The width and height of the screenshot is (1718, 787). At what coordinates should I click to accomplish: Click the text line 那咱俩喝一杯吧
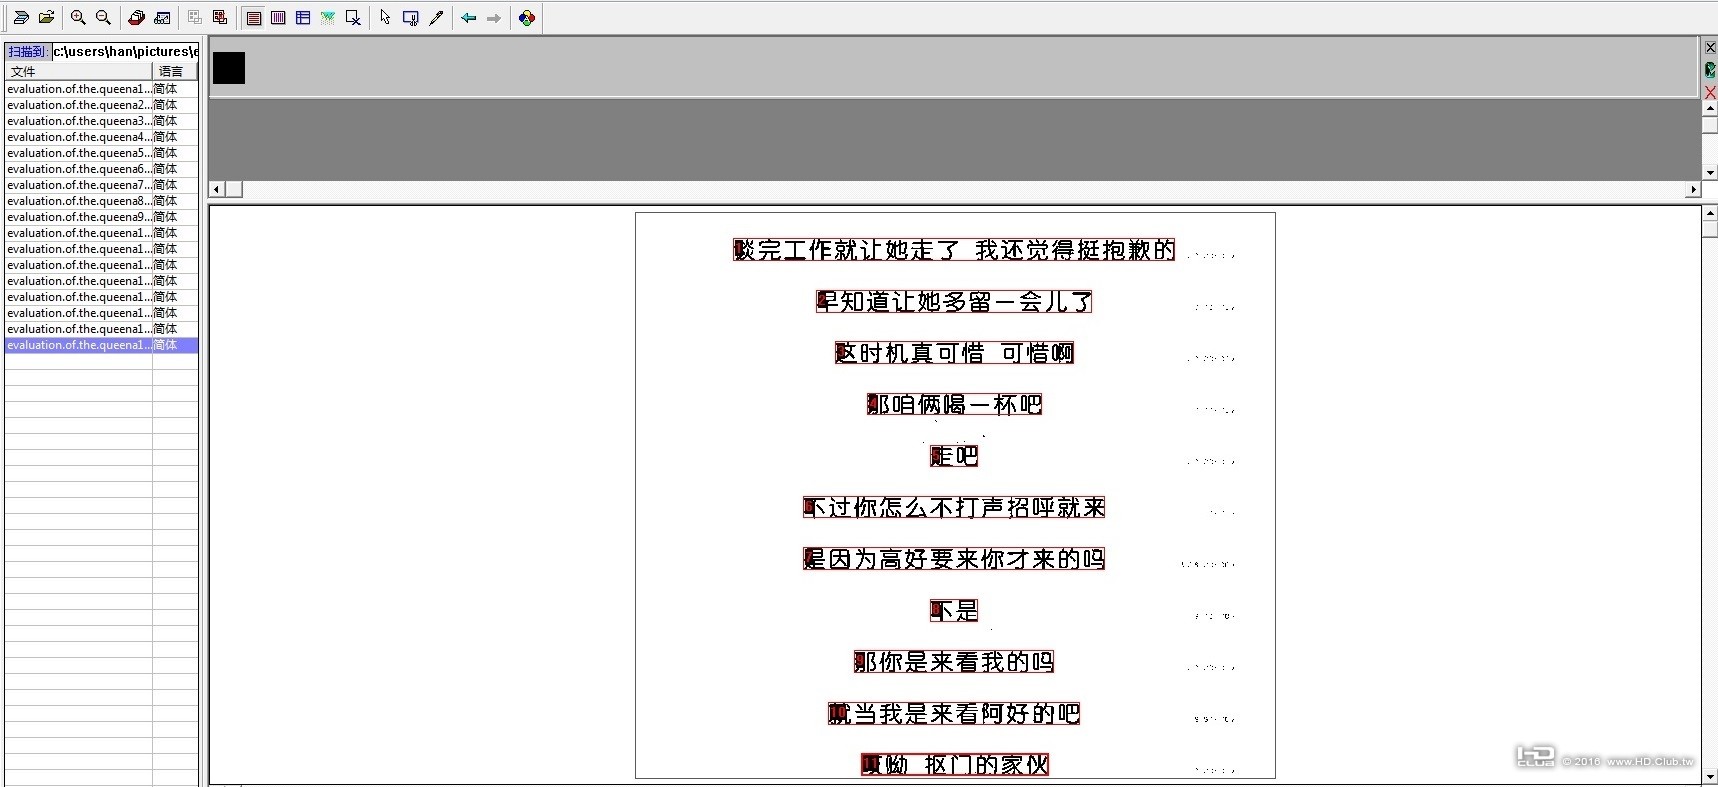(x=954, y=404)
